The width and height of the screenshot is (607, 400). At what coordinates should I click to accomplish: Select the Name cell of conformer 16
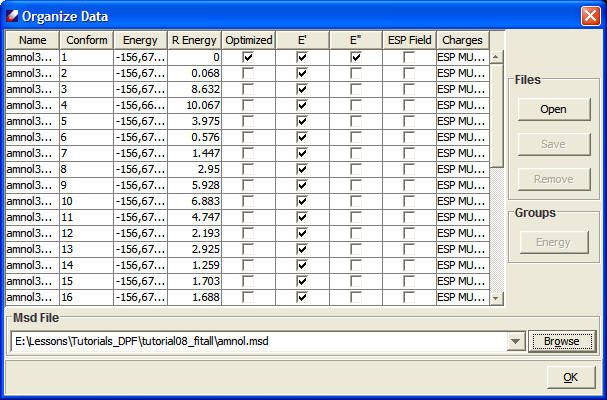pos(32,297)
